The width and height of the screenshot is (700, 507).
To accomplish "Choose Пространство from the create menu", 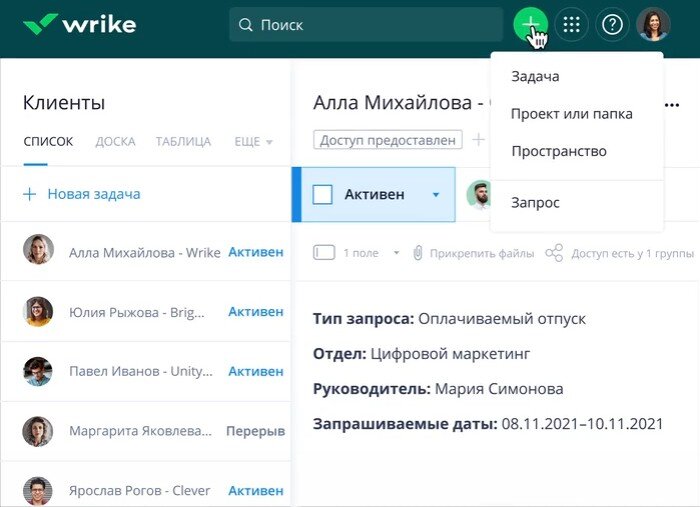I will pos(559,151).
